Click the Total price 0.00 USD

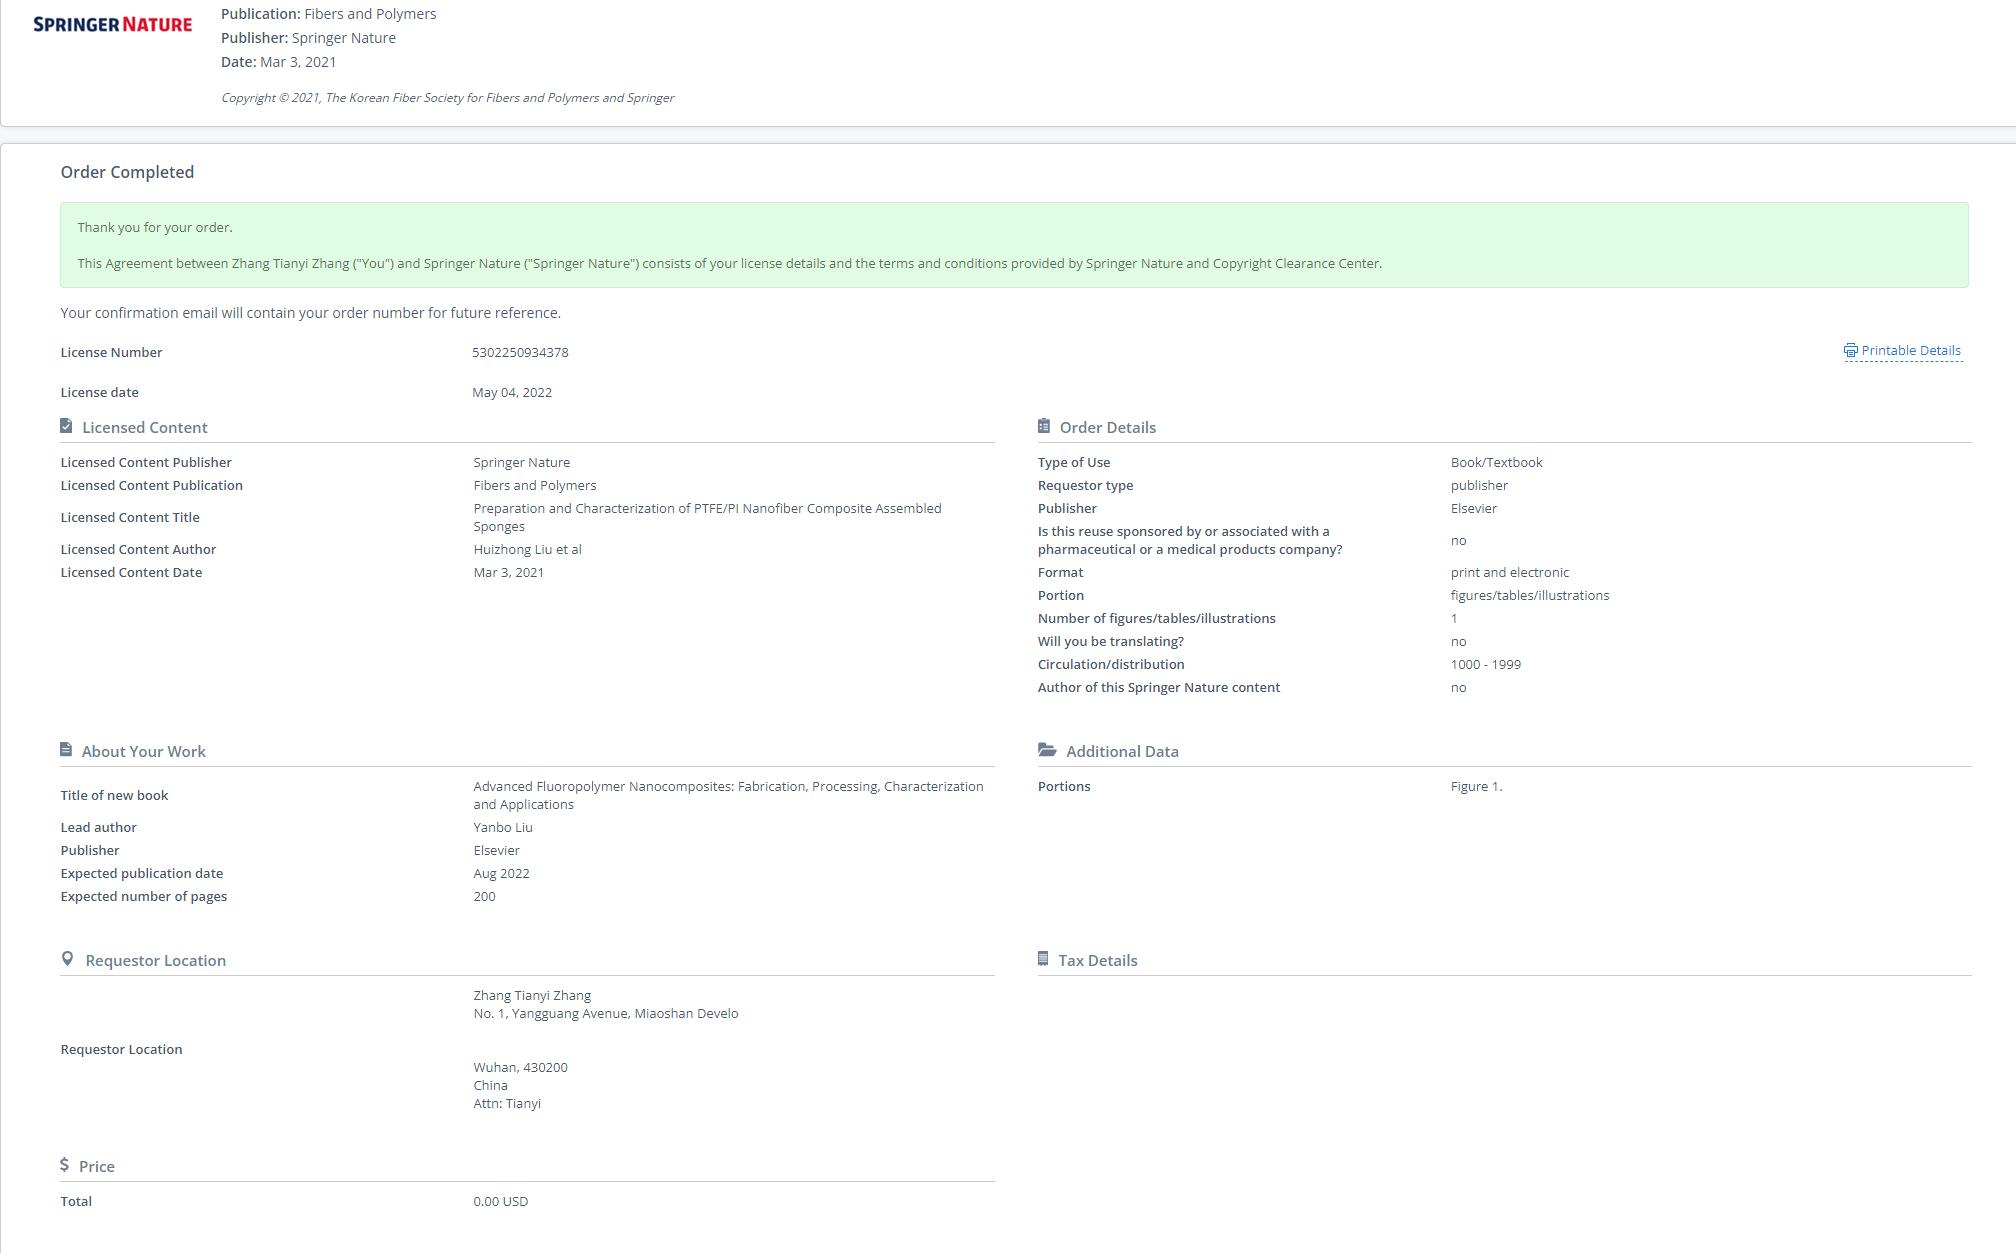click(x=500, y=1201)
